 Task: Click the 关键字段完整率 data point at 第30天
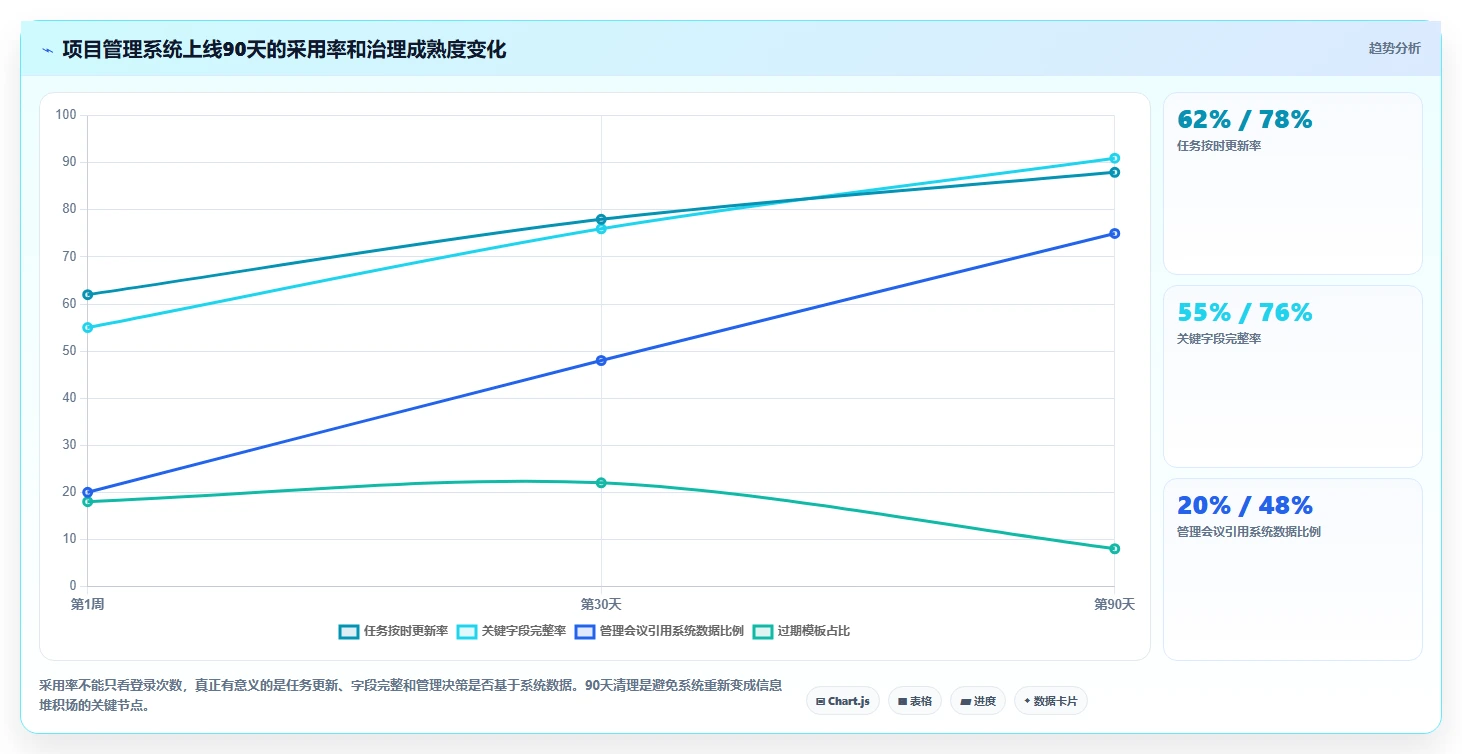pos(601,229)
